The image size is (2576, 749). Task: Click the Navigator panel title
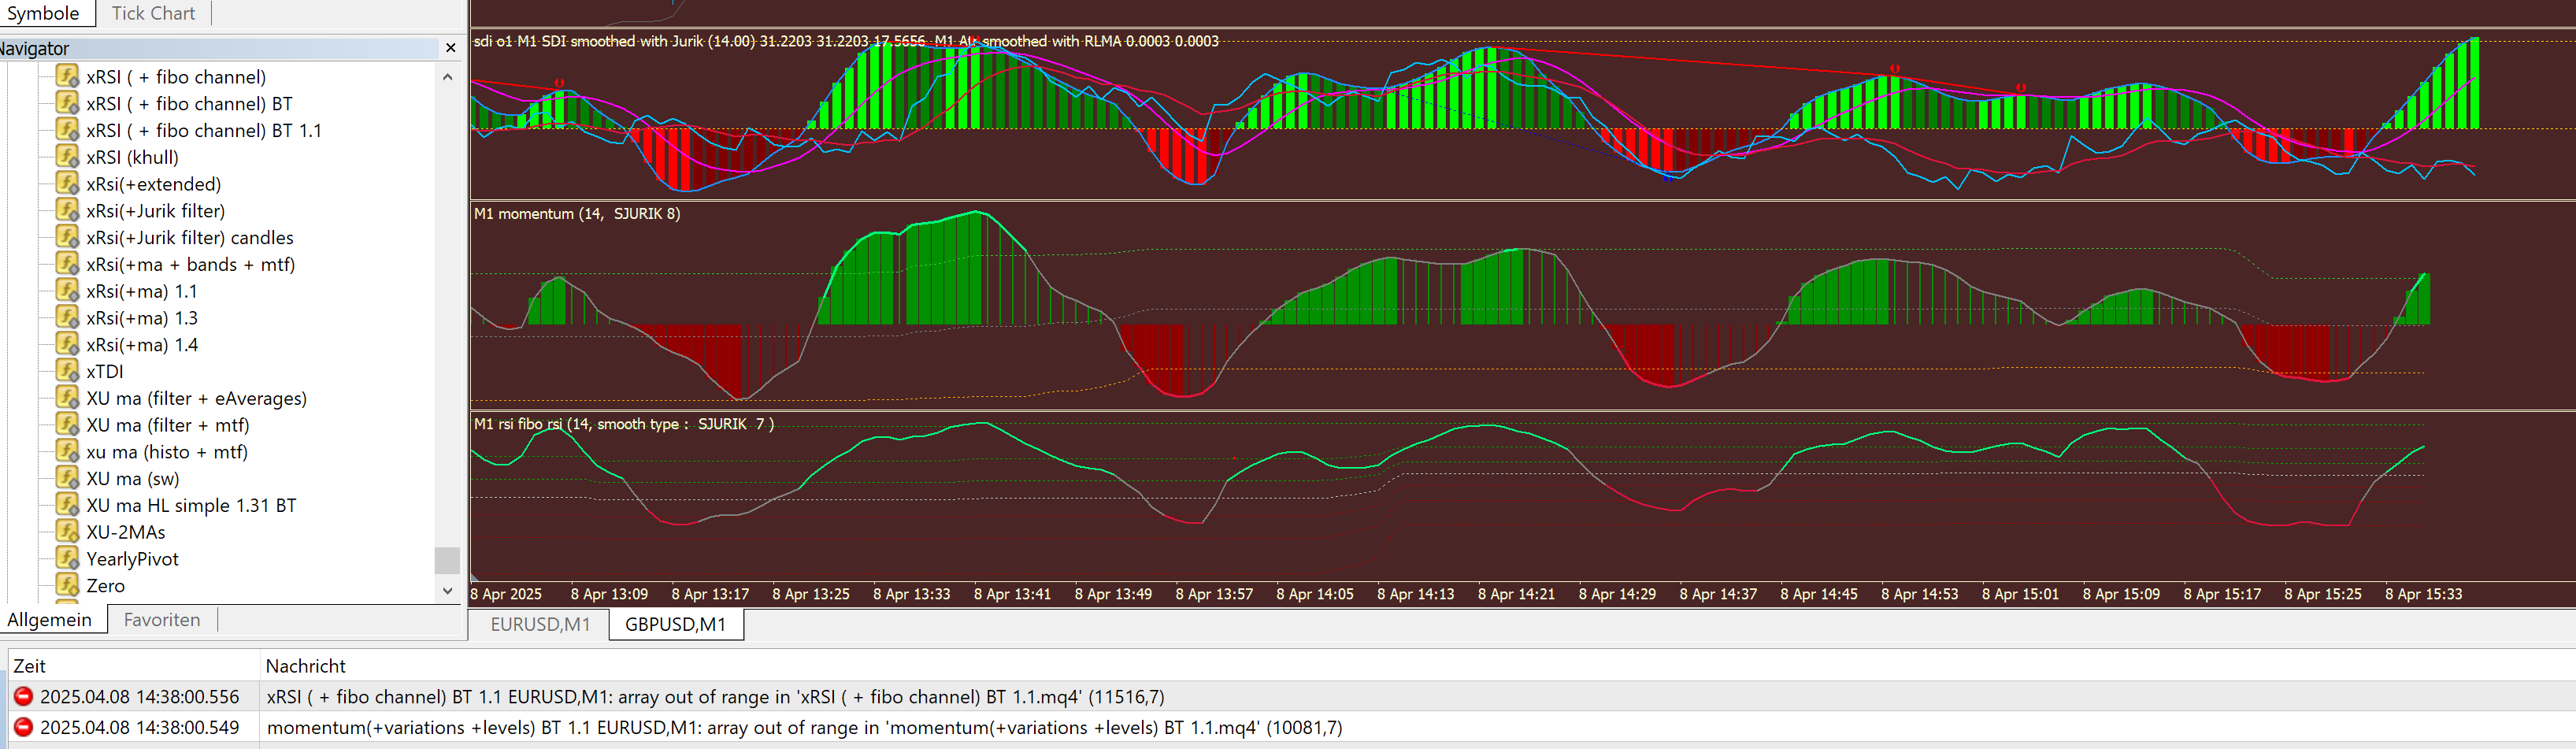(x=34, y=48)
